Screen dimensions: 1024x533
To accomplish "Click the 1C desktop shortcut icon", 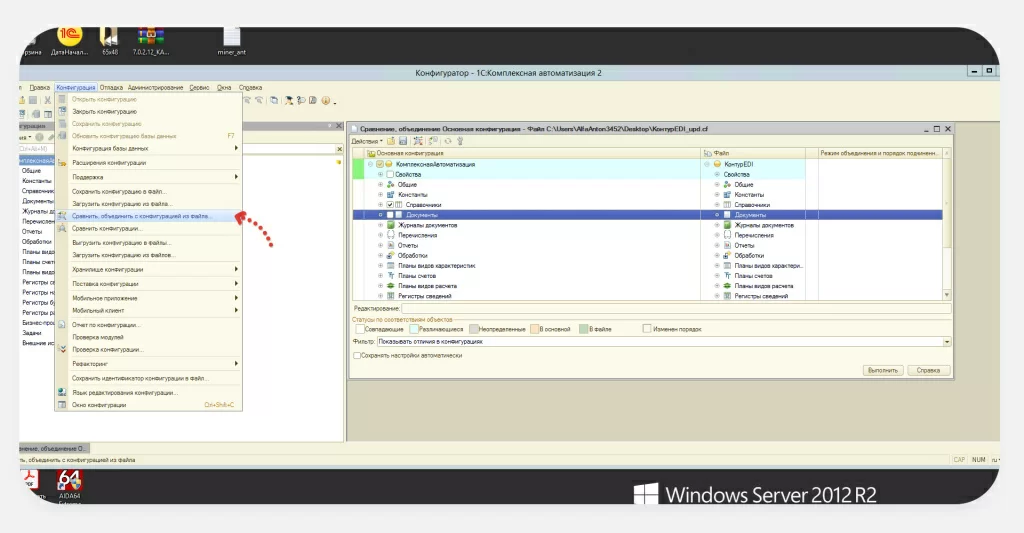I will point(71,38).
